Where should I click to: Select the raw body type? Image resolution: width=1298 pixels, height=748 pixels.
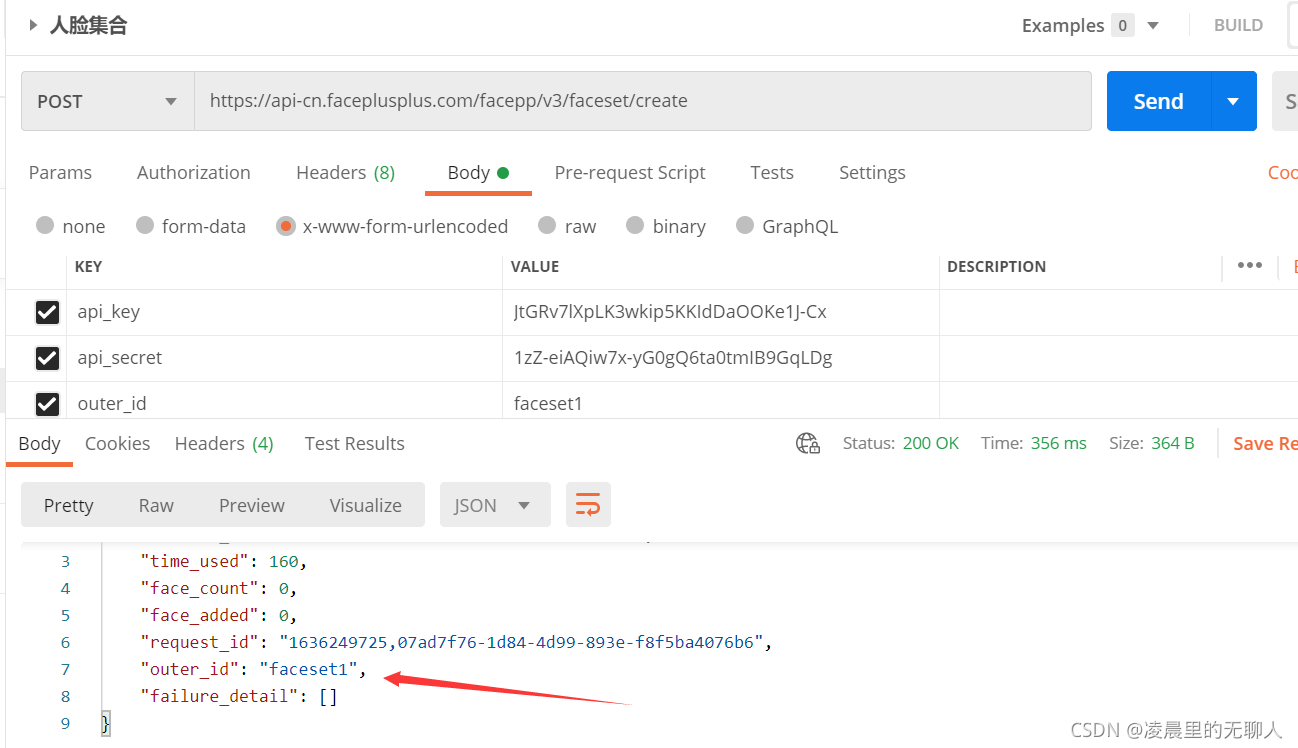[547, 225]
